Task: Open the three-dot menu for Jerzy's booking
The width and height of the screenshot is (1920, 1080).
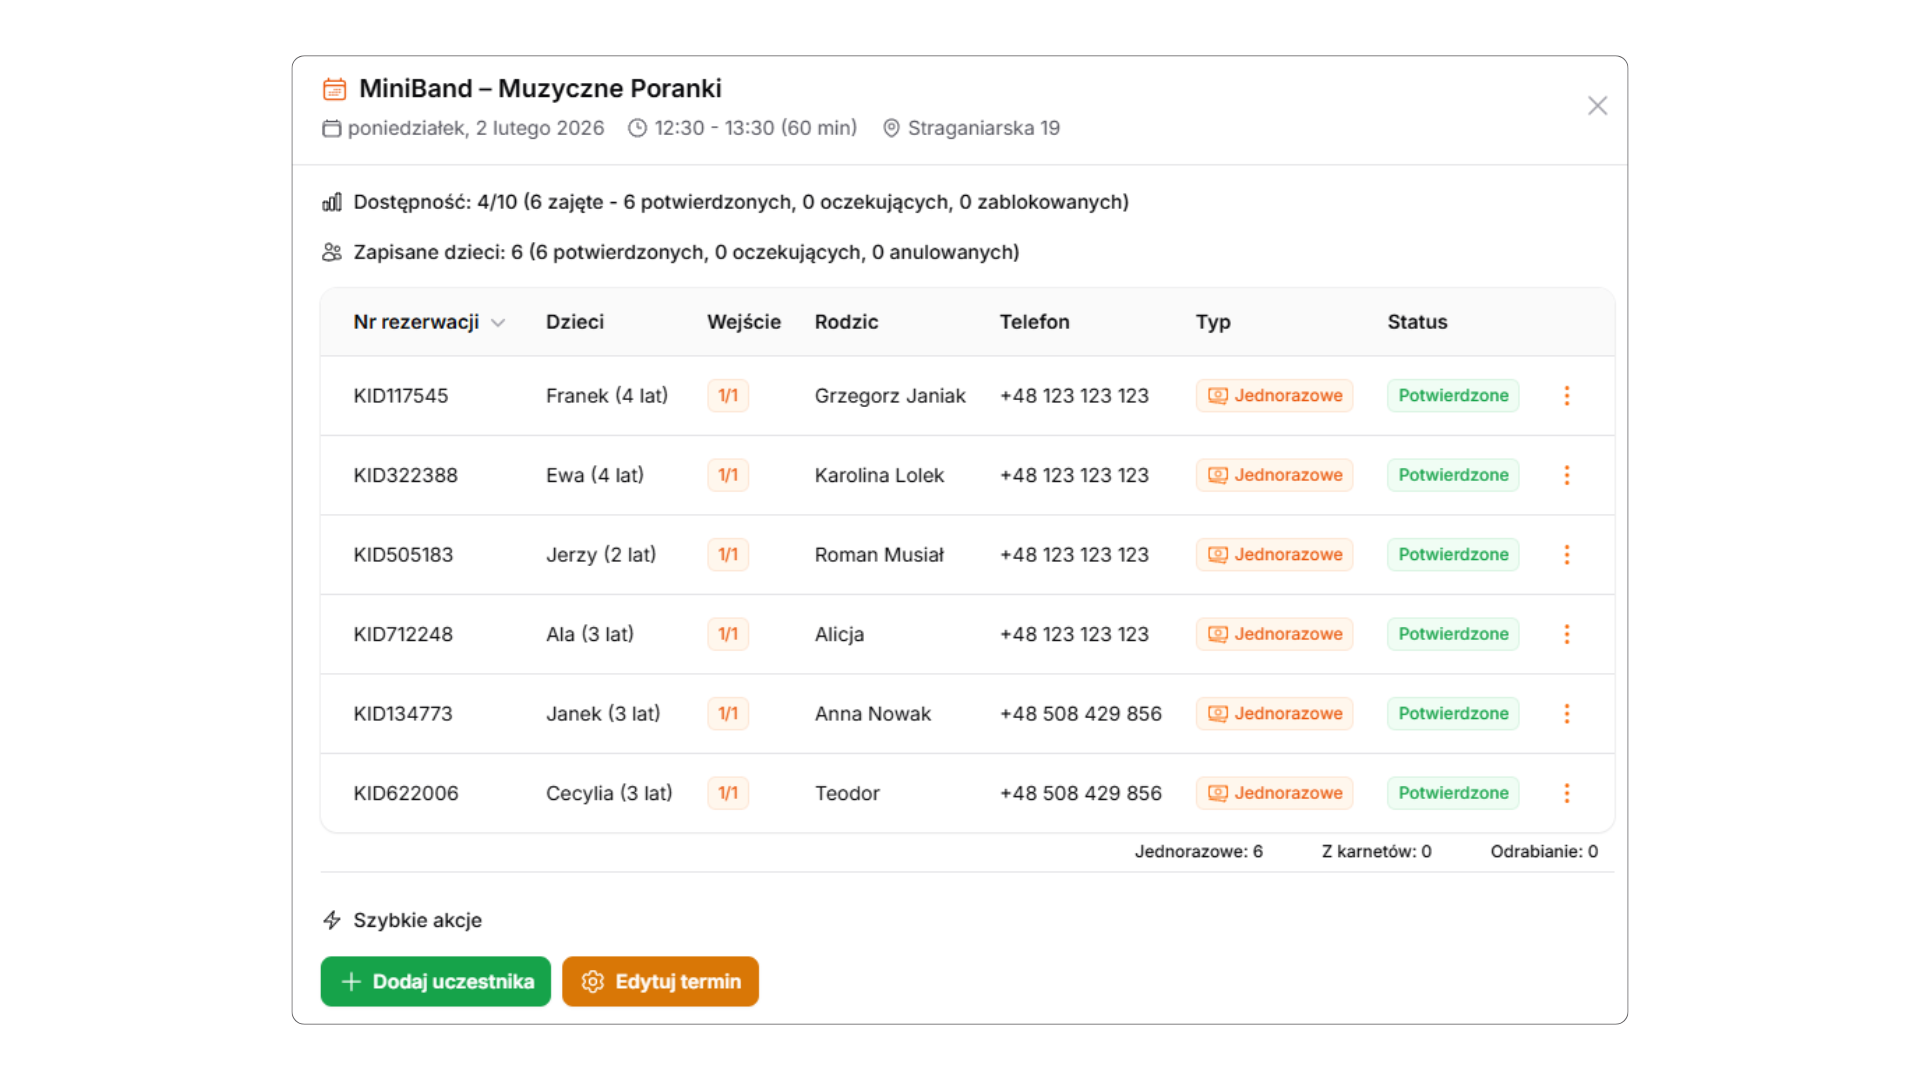Action: [x=1566, y=554]
